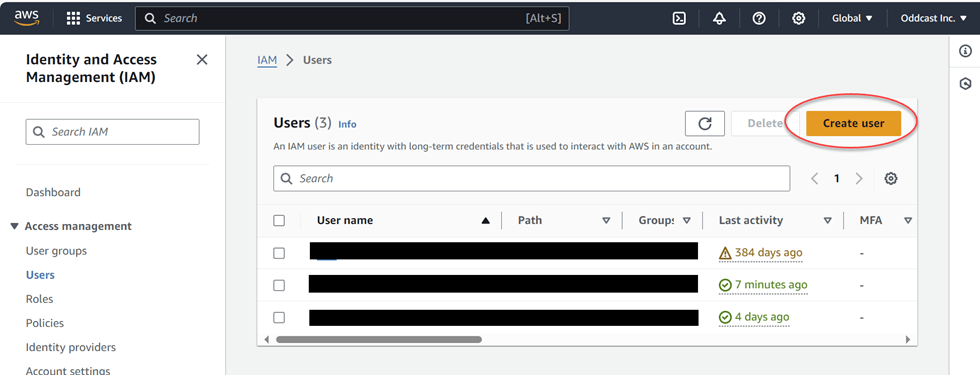Refresh the Users list
Viewport: 980px width, 375px height.
705,123
